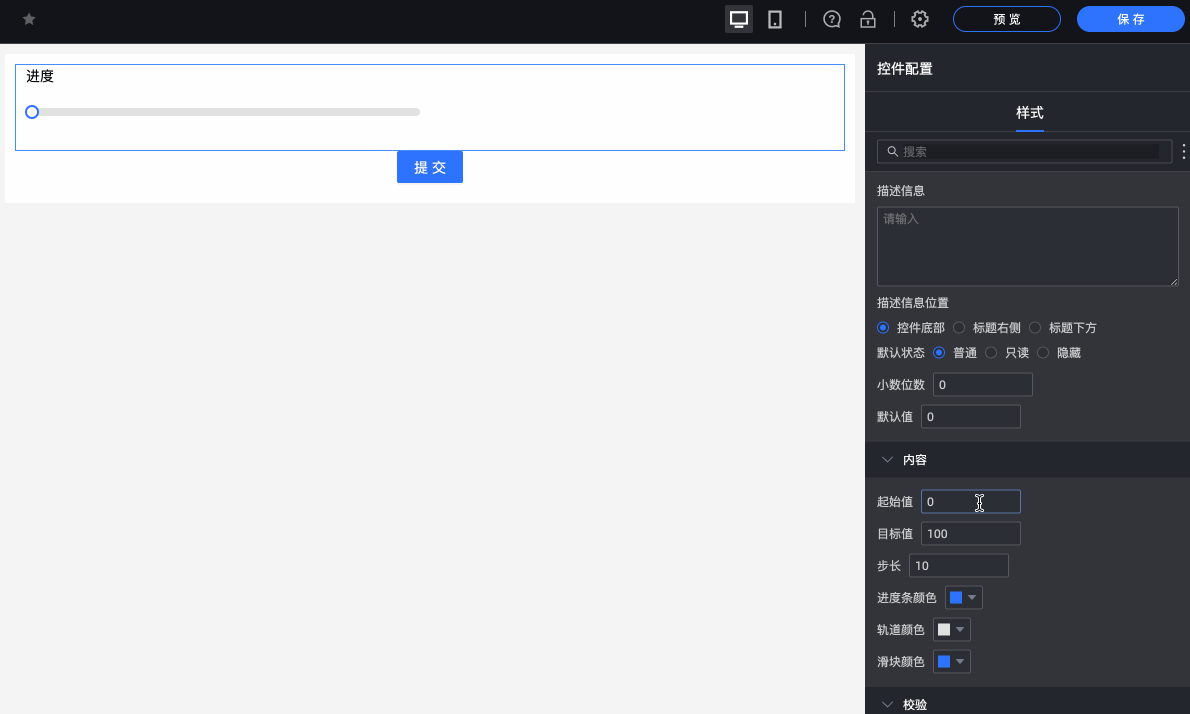Switch to the 样式 tab
Image resolution: width=1190 pixels, height=714 pixels.
click(1029, 114)
